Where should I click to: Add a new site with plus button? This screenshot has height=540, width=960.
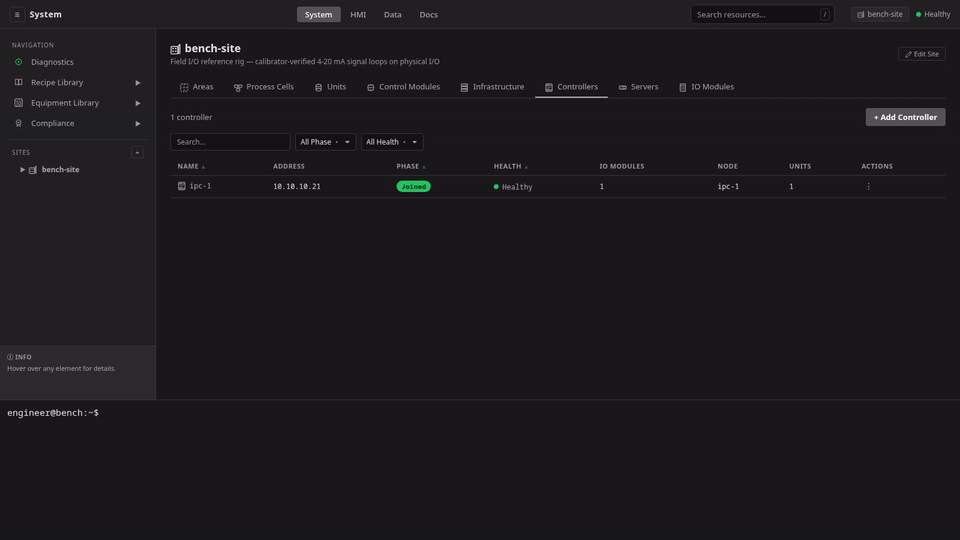[x=137, y=152]
